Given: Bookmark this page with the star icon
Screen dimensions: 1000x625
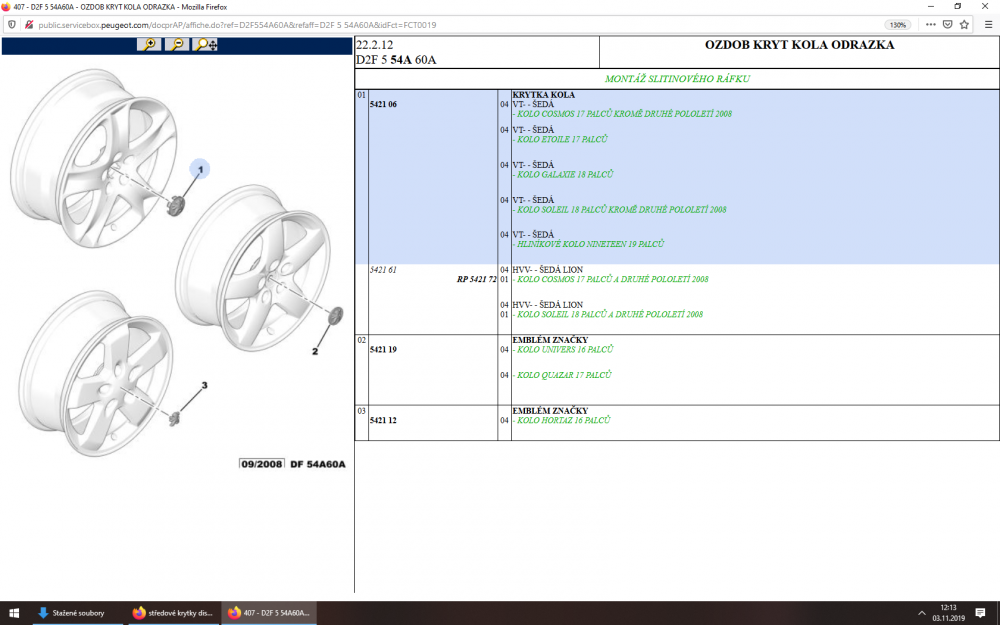Looking at the screenshot, I should (x=964, y=25).
